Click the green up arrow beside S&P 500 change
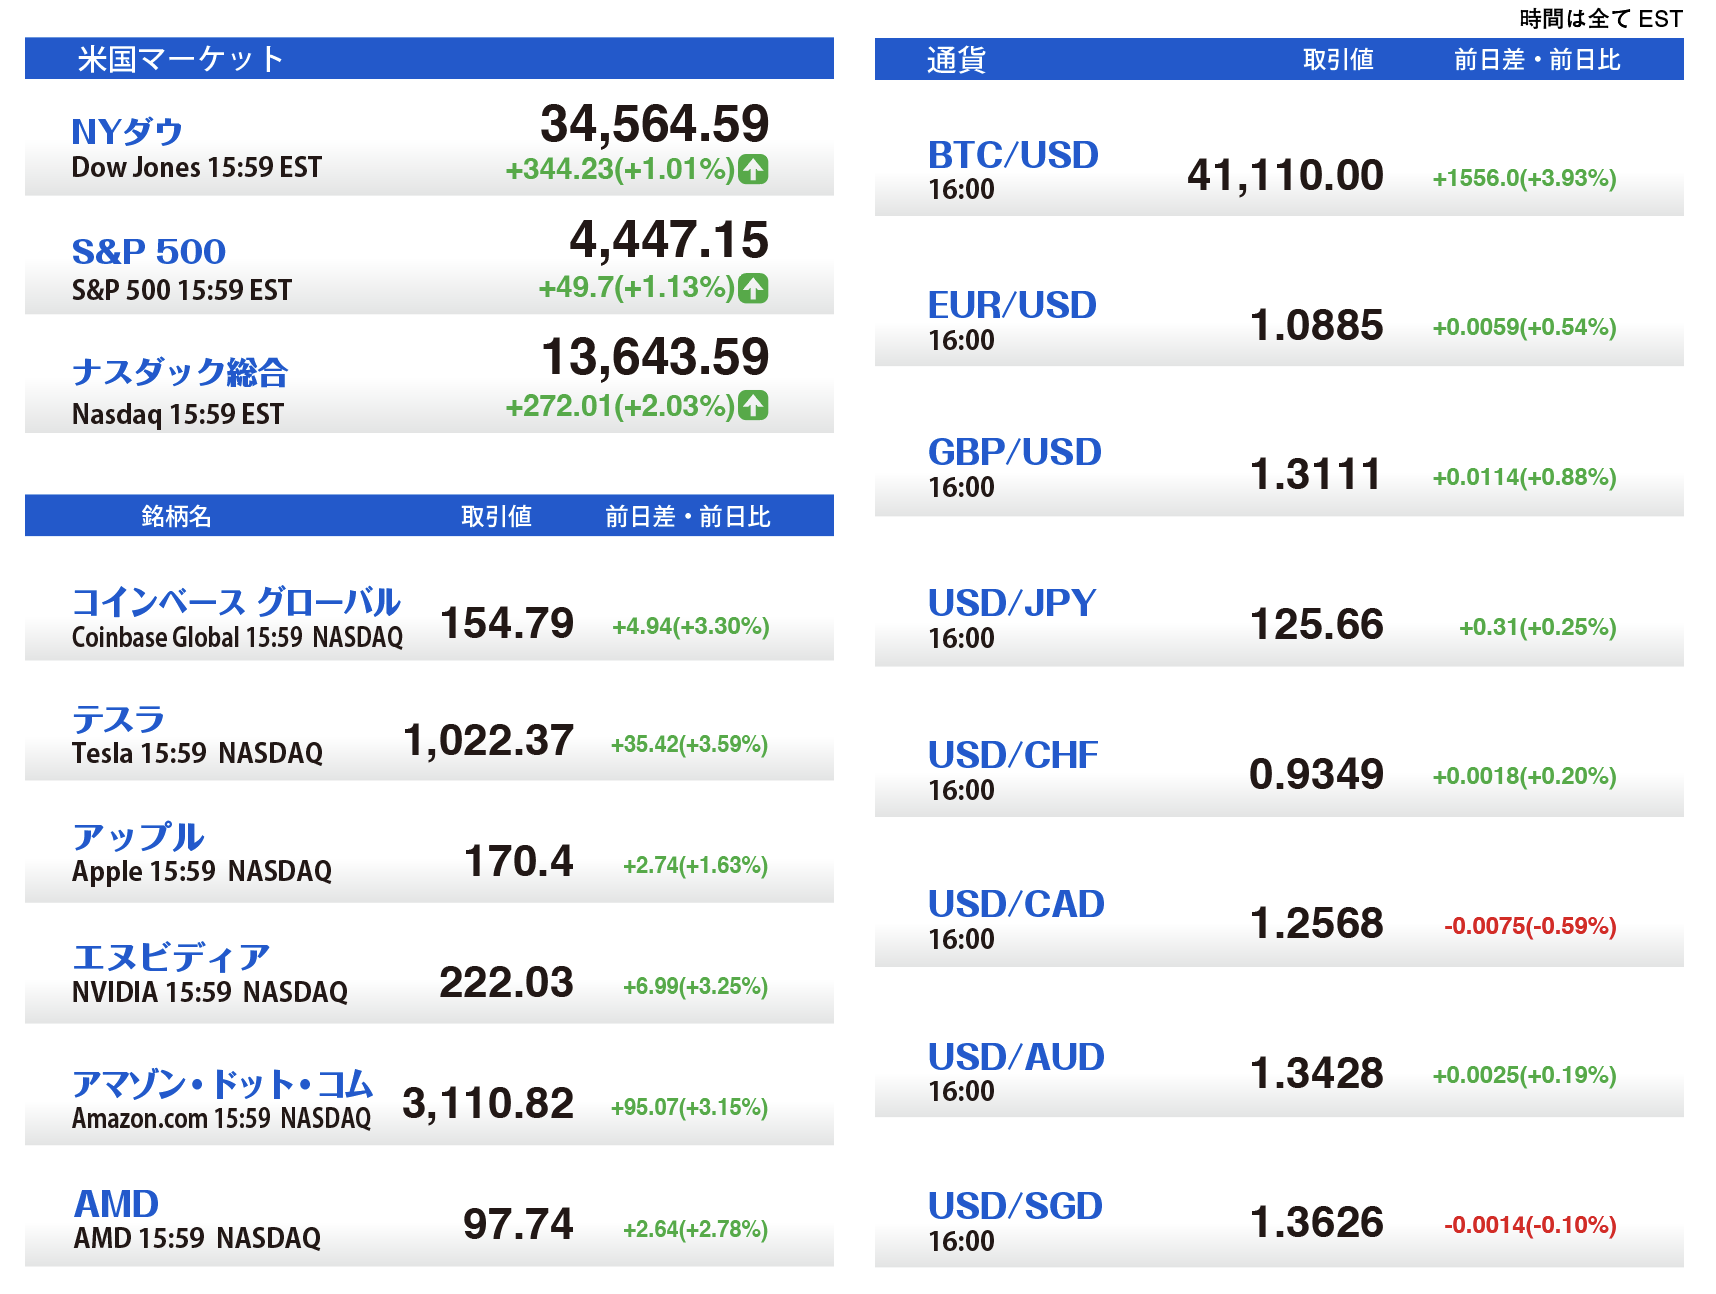The width and height of the screenshot is (1716, 1294). point(752,288)
